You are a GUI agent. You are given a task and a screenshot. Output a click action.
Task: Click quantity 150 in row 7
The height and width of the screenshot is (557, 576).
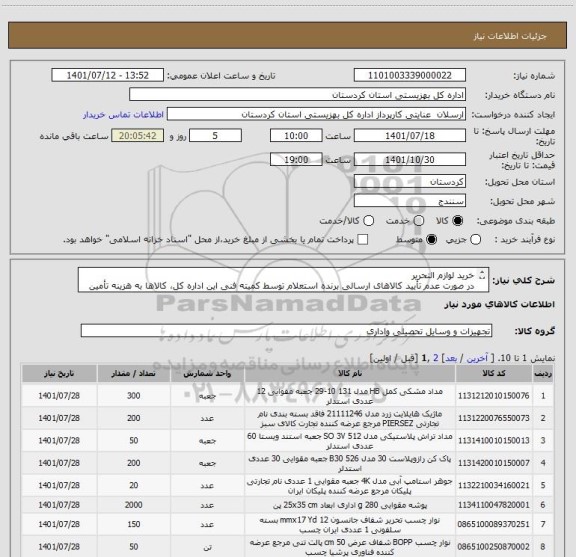click(x=133, y=524)
